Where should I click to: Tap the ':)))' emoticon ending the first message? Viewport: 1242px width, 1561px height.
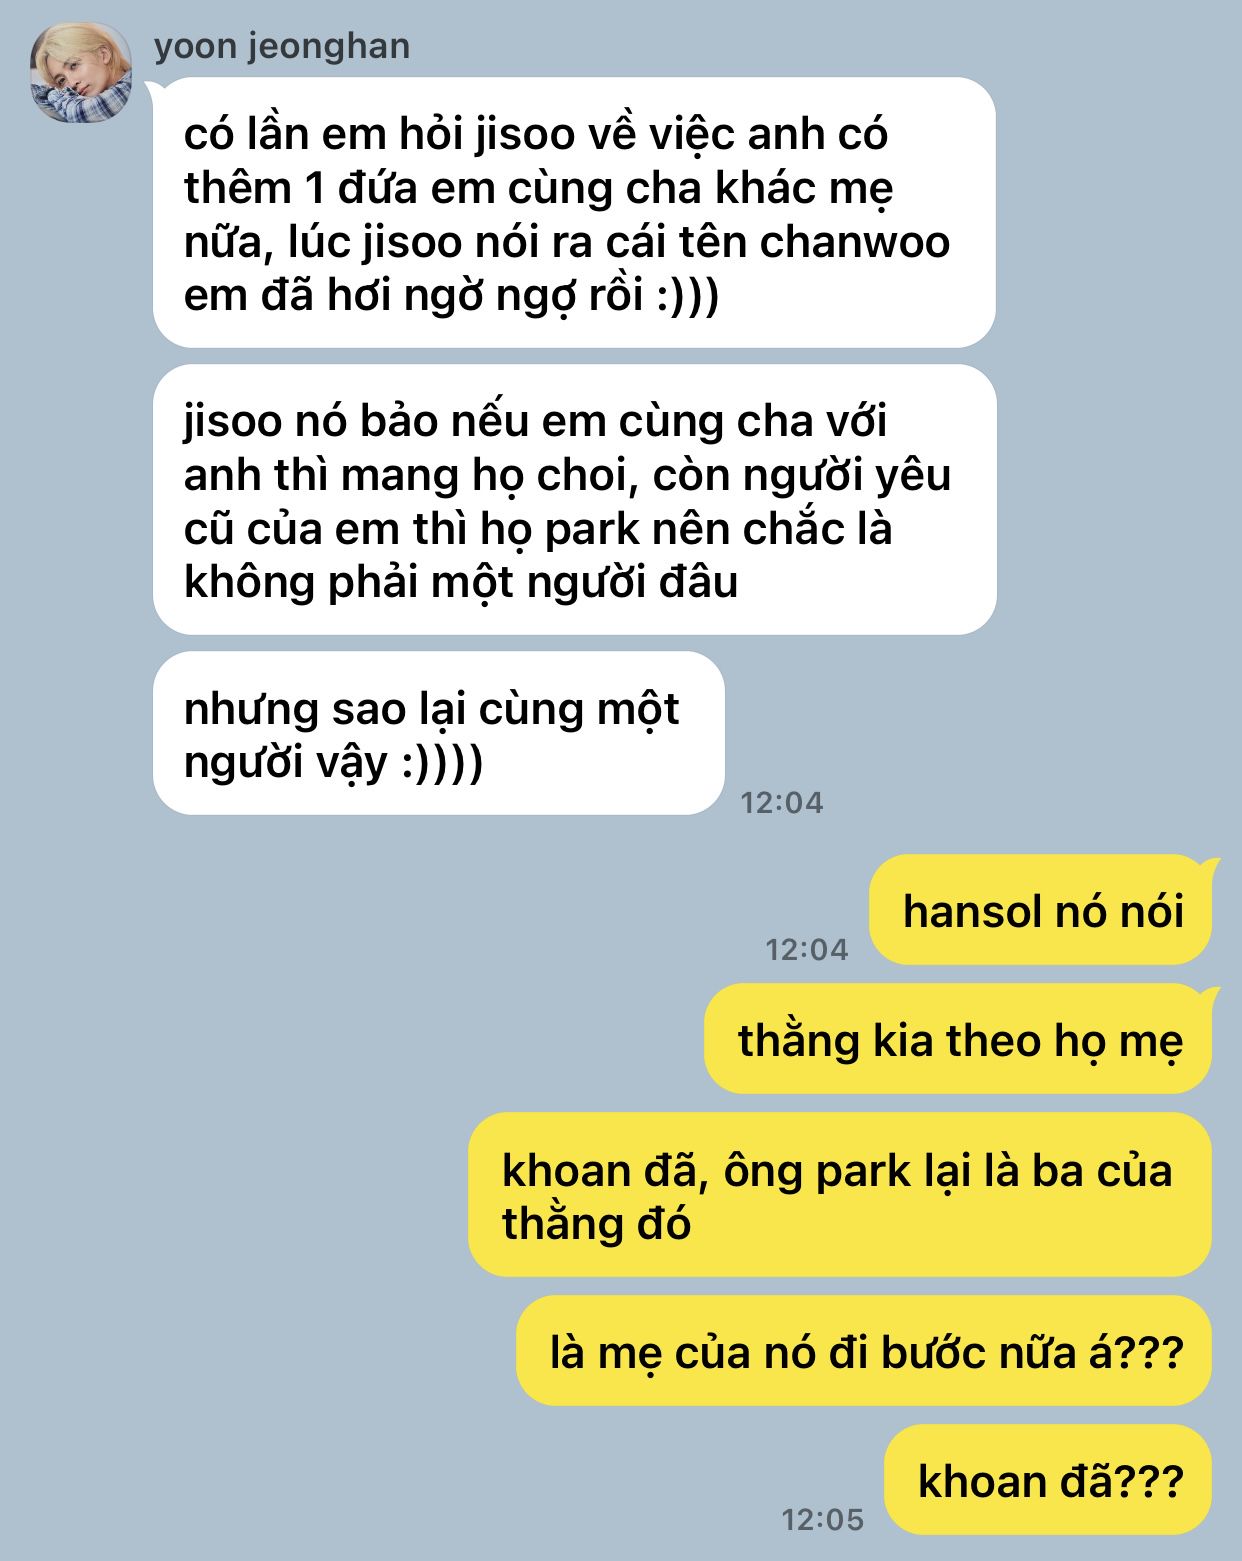point(688,297)
